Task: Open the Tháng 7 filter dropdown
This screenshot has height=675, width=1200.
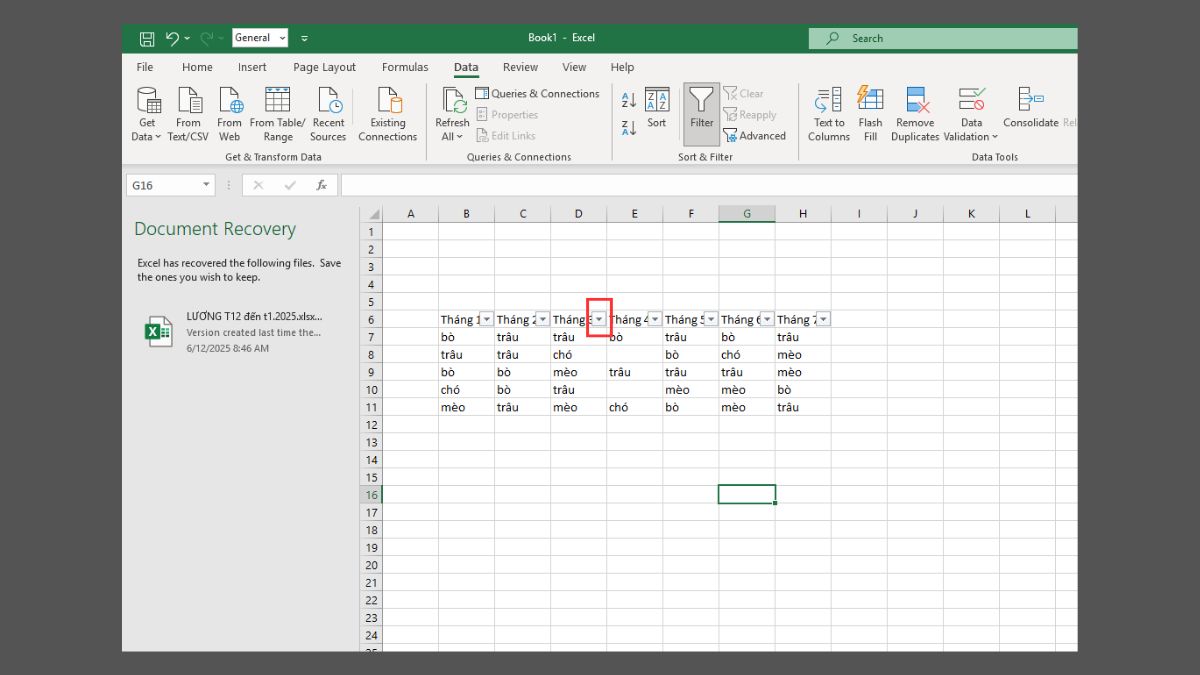Action: tap(822, 319)
